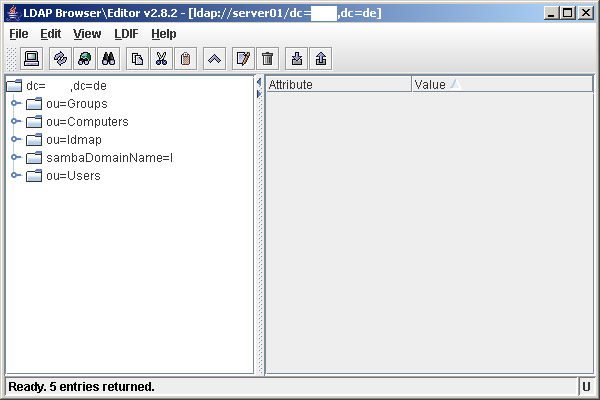
Task: Click the 'U' indicator in status bar
Action: tap(586, 387)
